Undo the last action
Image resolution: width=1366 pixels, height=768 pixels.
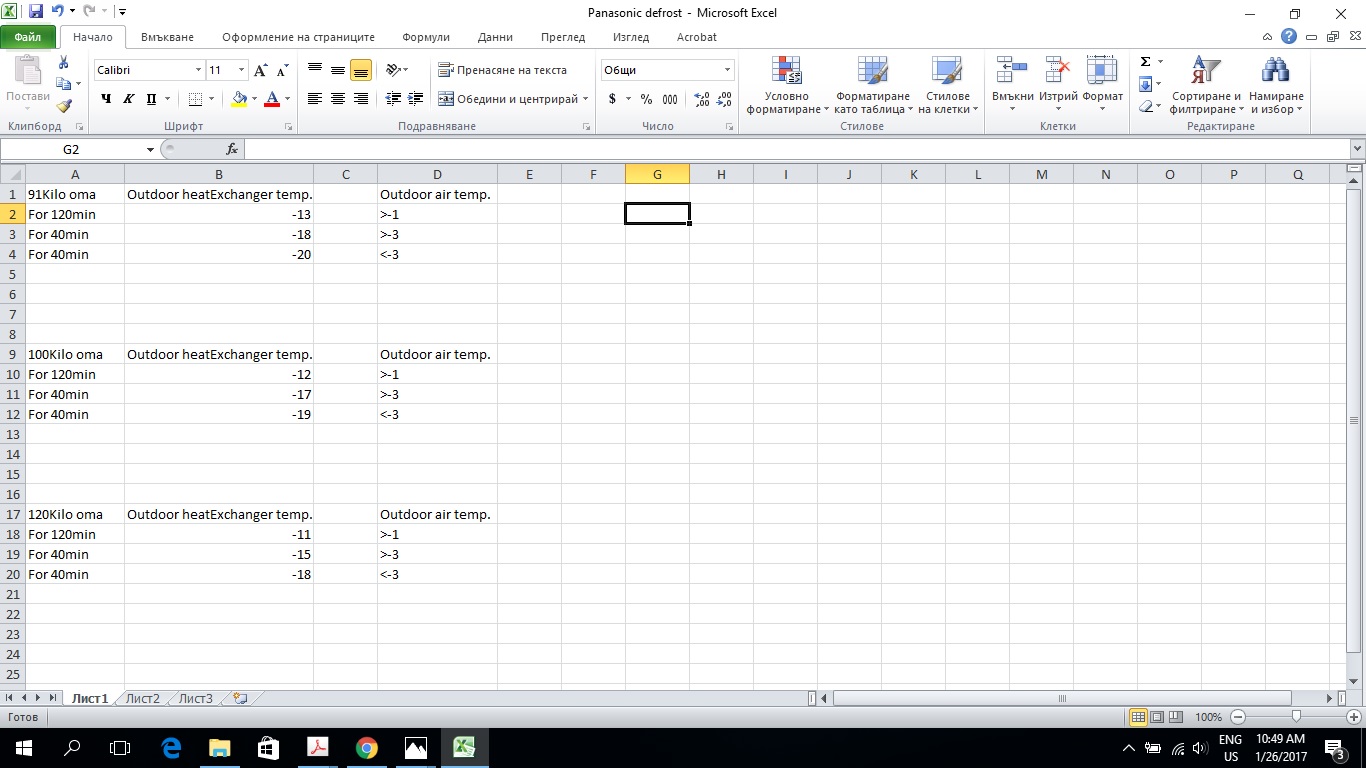coord(57,12)
